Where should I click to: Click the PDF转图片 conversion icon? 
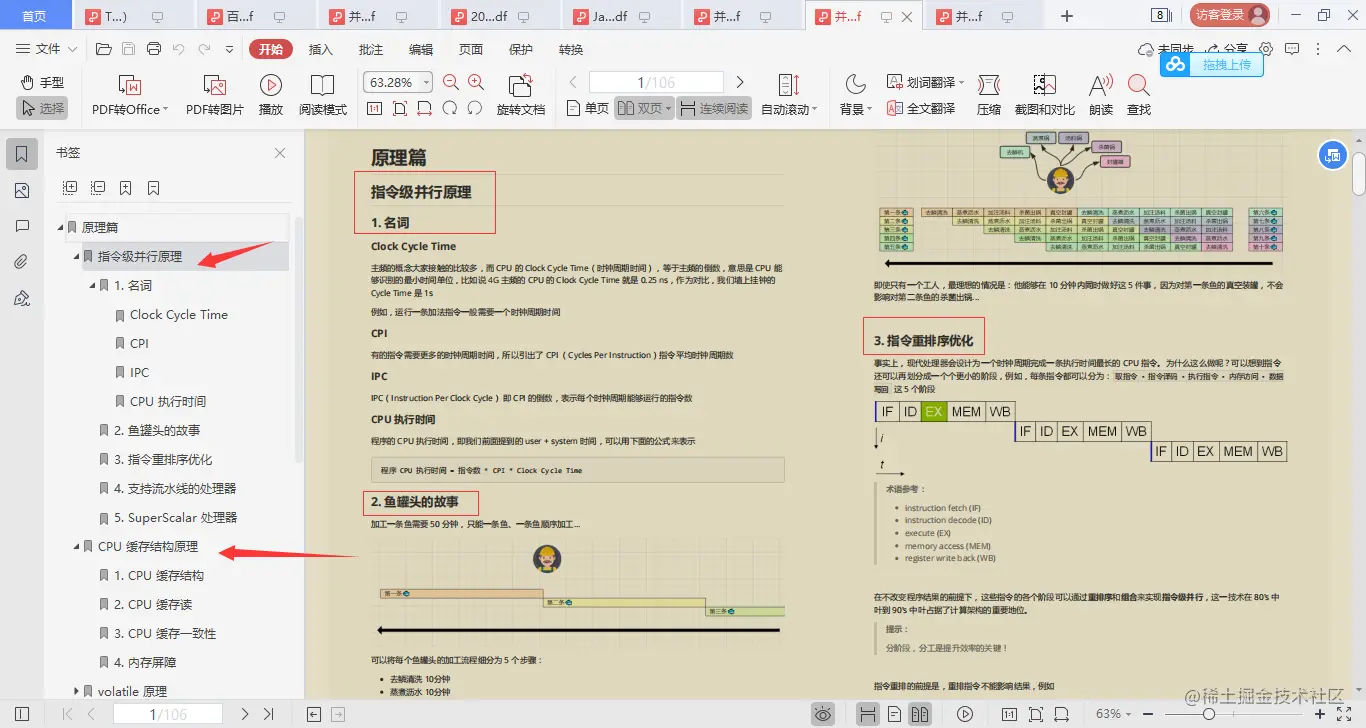213,94
